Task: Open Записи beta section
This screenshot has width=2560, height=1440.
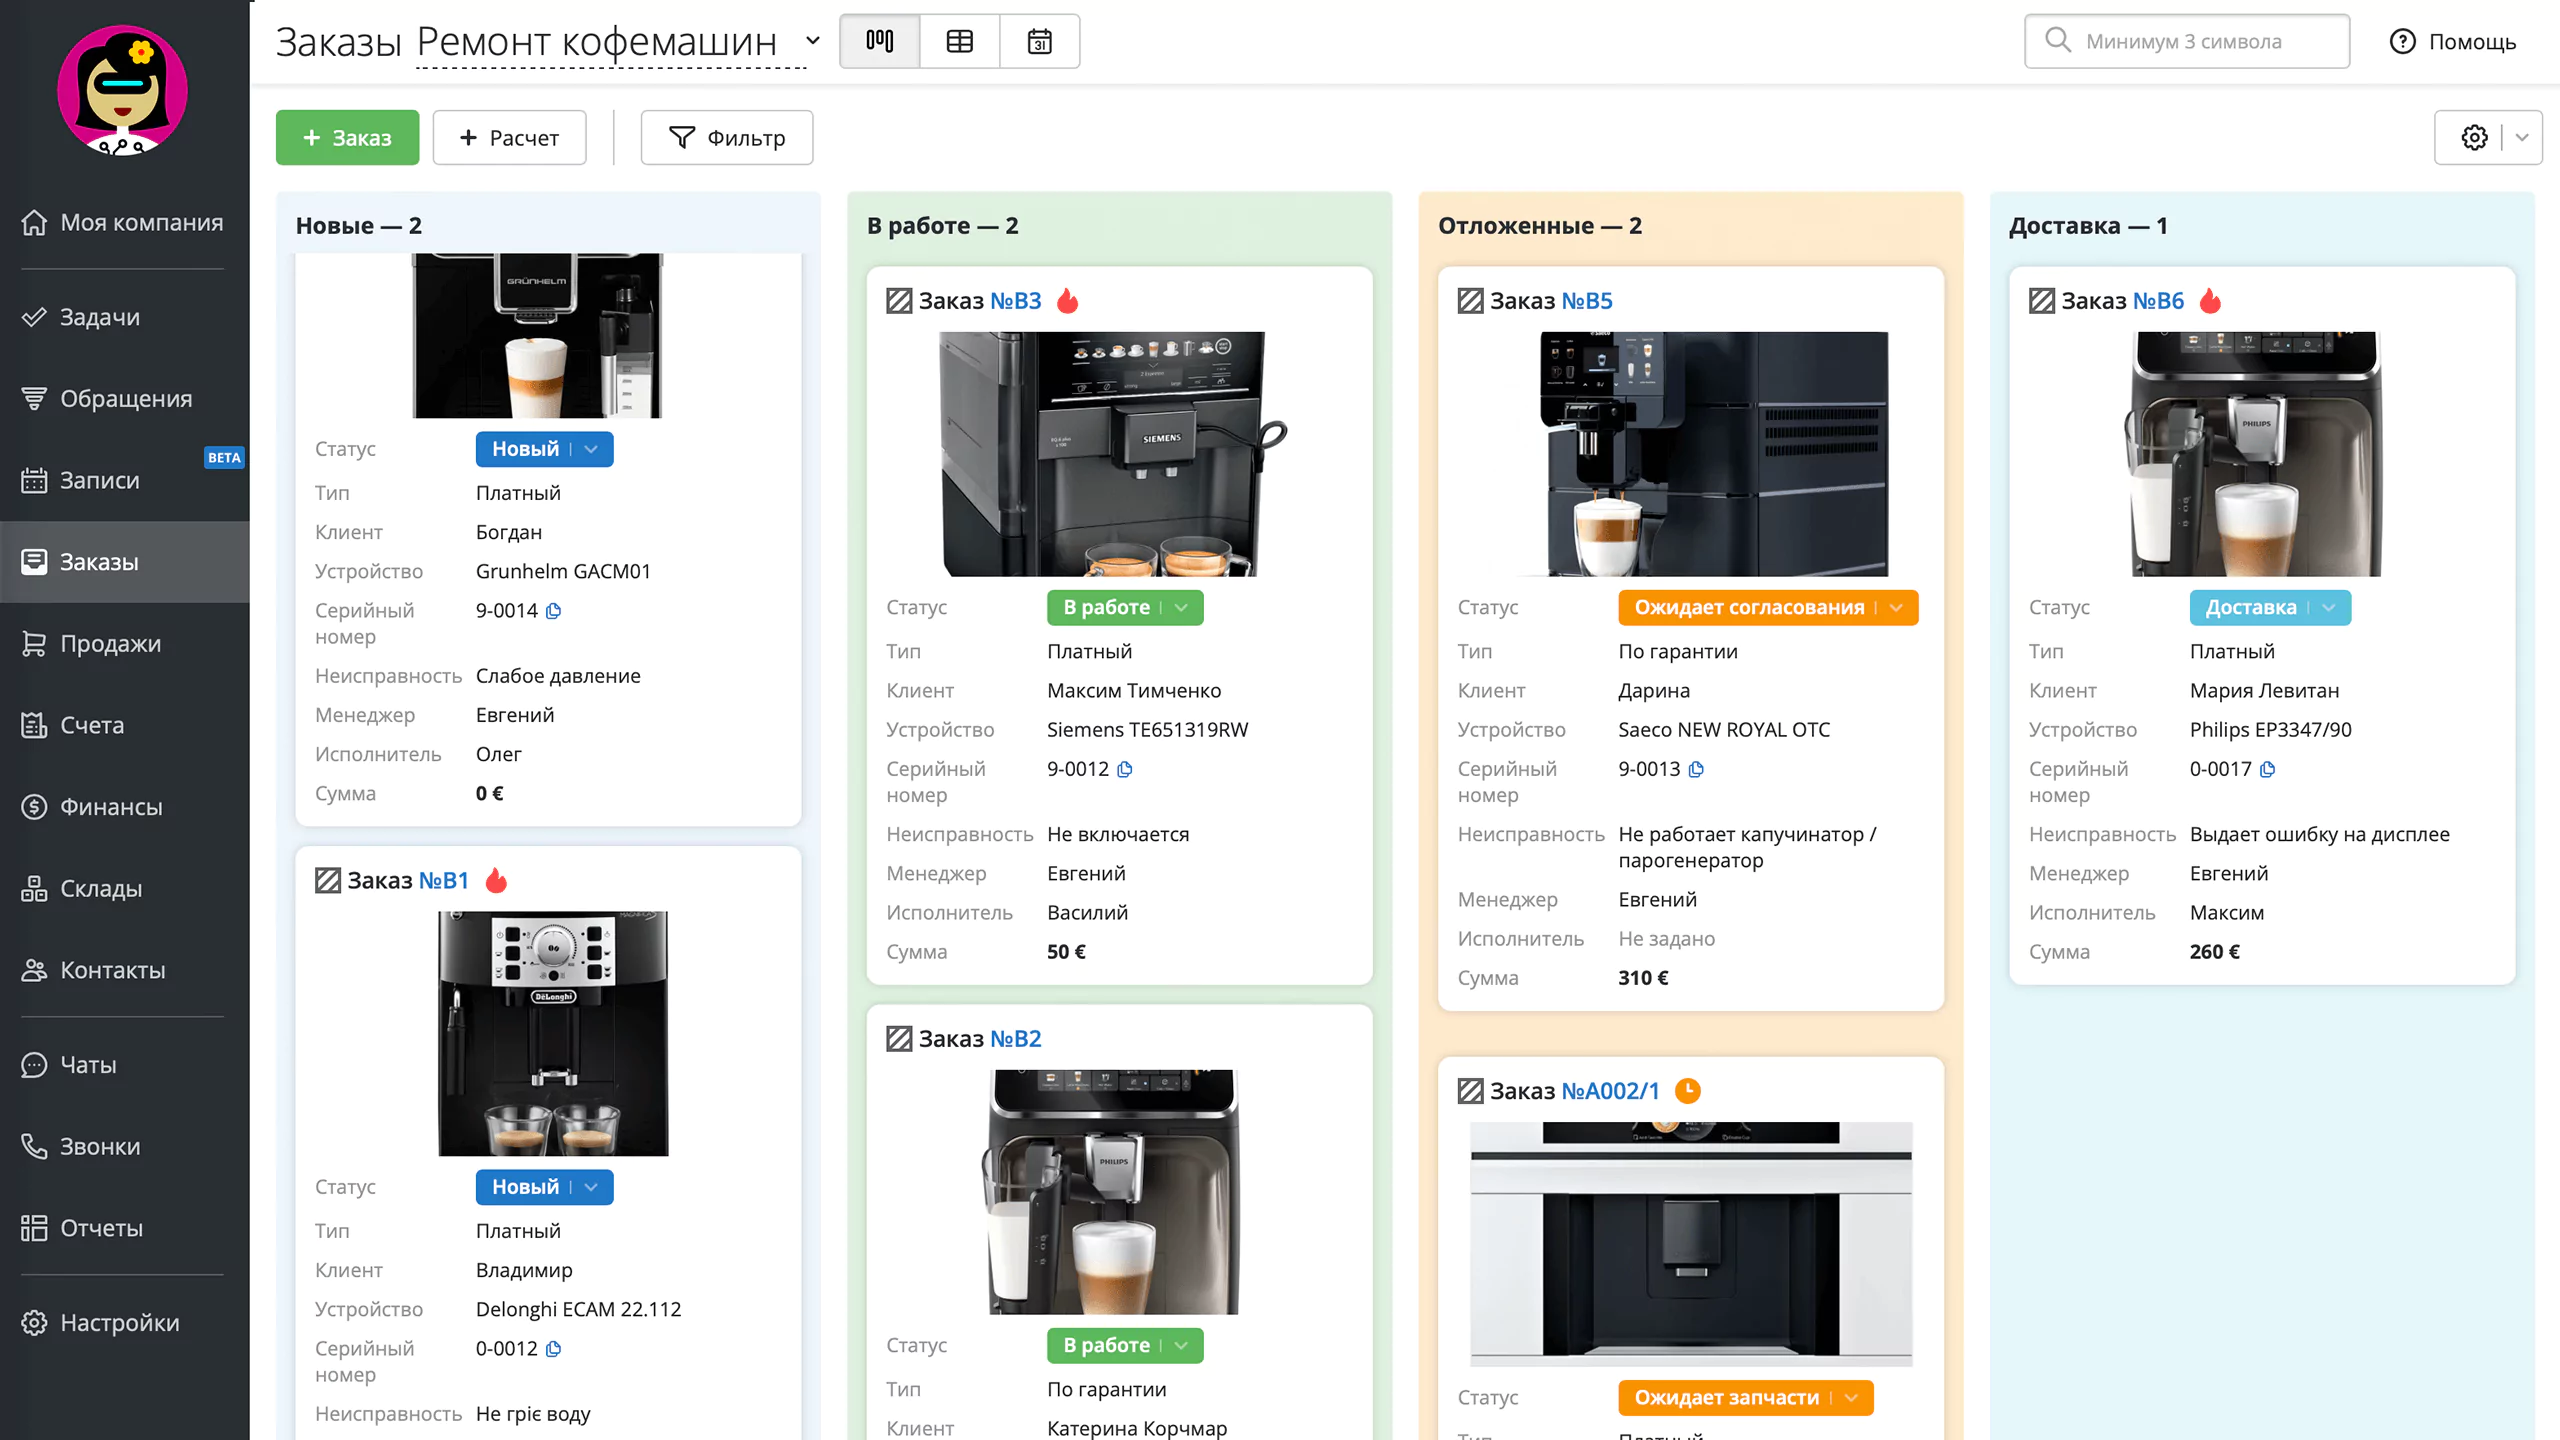Action: click(x=124, y=480)
